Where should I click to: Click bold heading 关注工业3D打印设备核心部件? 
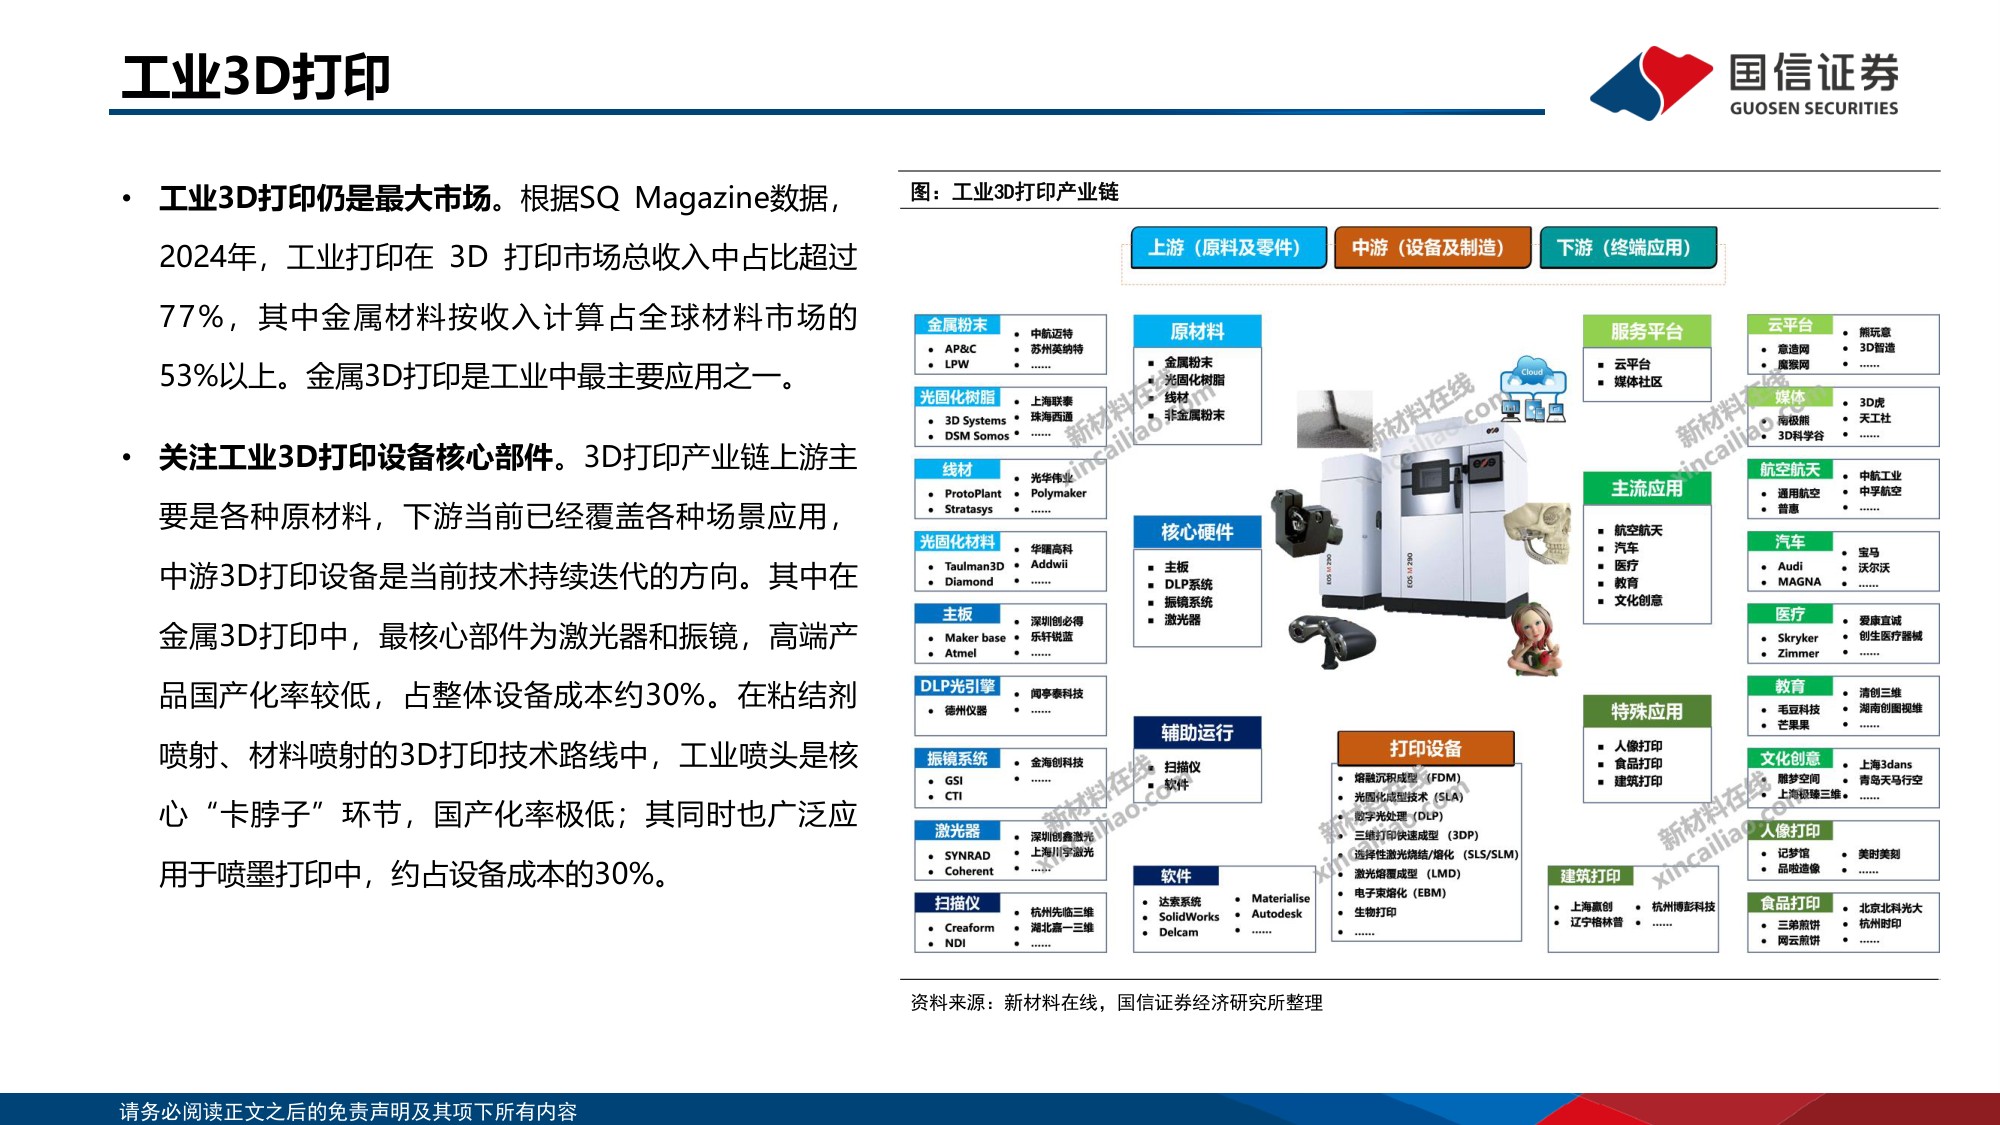356,457
